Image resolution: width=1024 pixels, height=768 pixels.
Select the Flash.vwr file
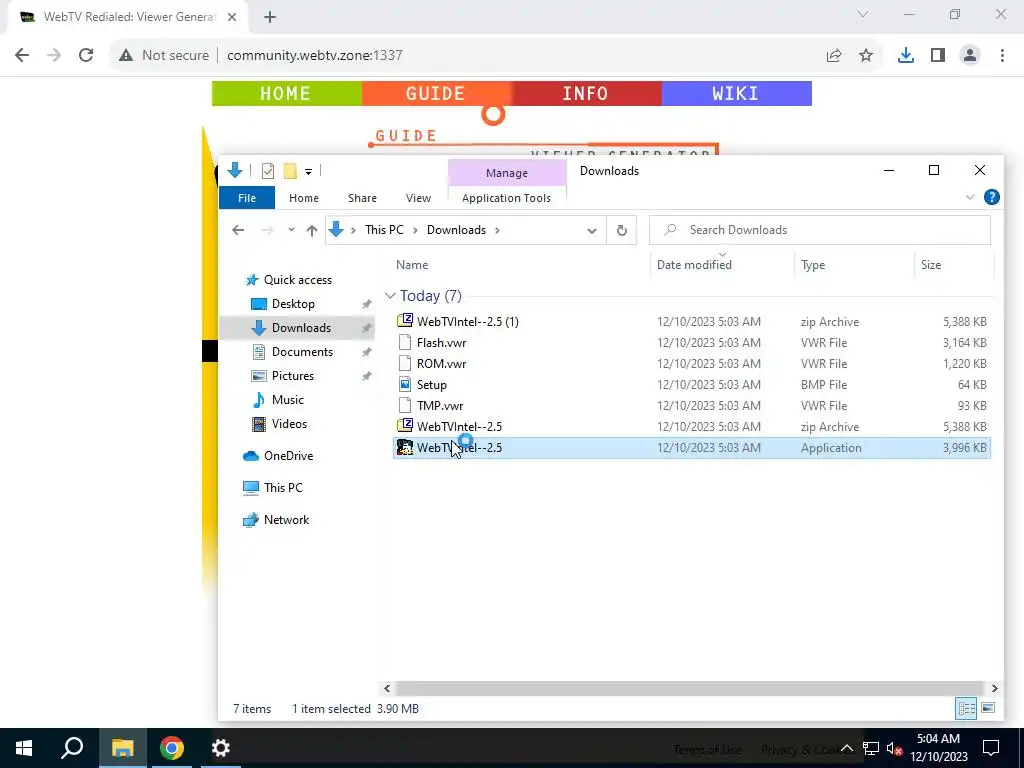692,343
